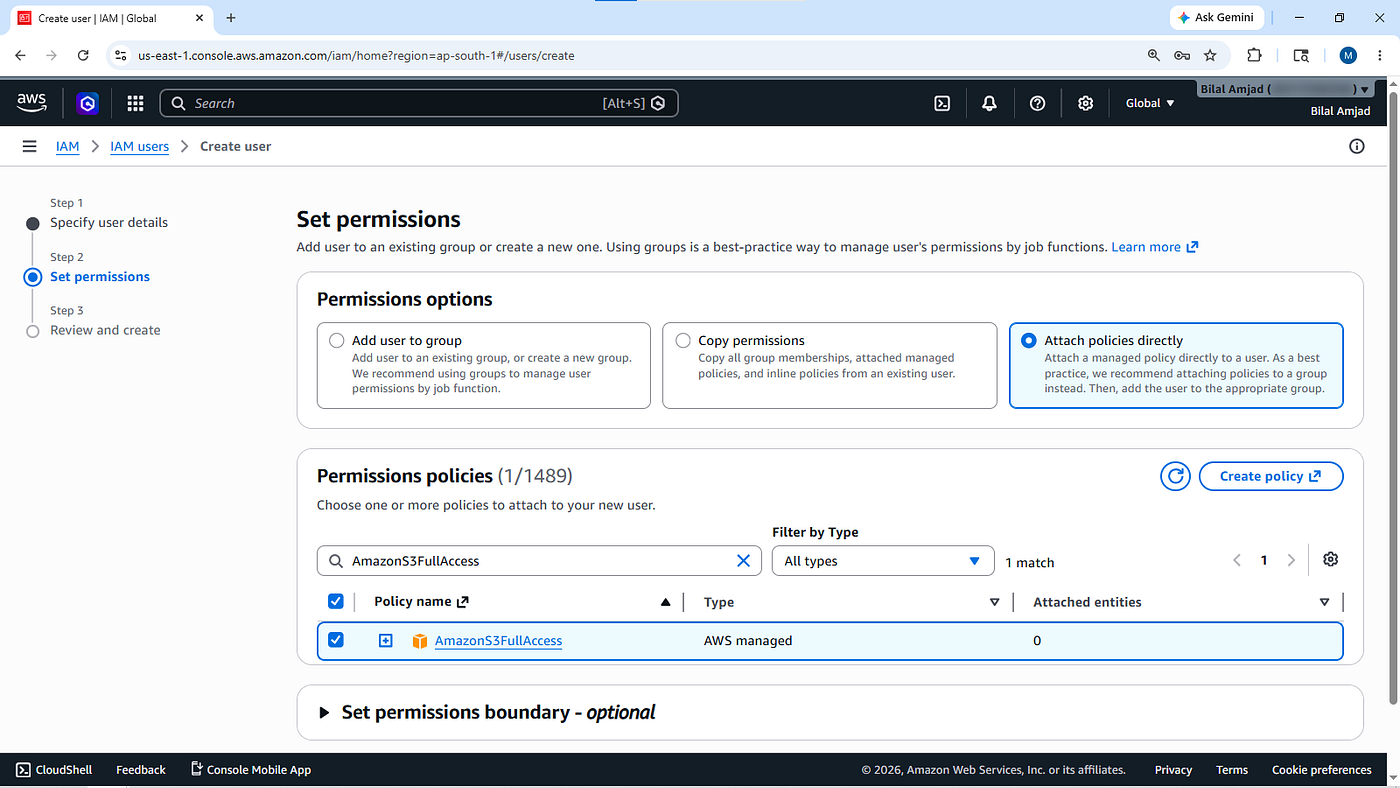Sort by Attached entities column arrow
Screen dimensions: 1400x788
[x=1324, y=602]
